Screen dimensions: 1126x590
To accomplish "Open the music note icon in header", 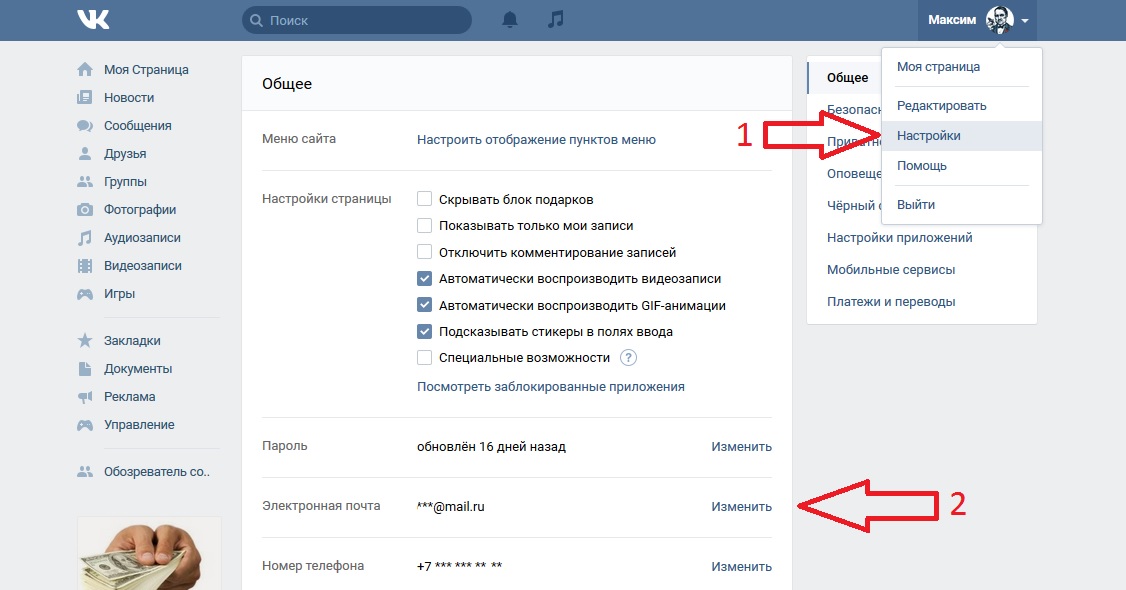I will pyautogui.click(x=557, y=20).
